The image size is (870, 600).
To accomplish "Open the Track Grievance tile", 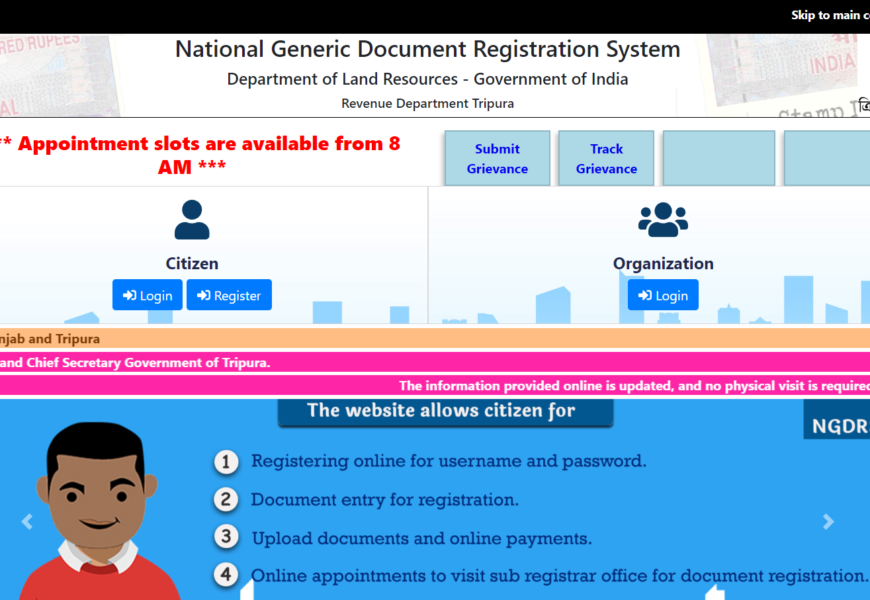I will (x=606, y=158).
